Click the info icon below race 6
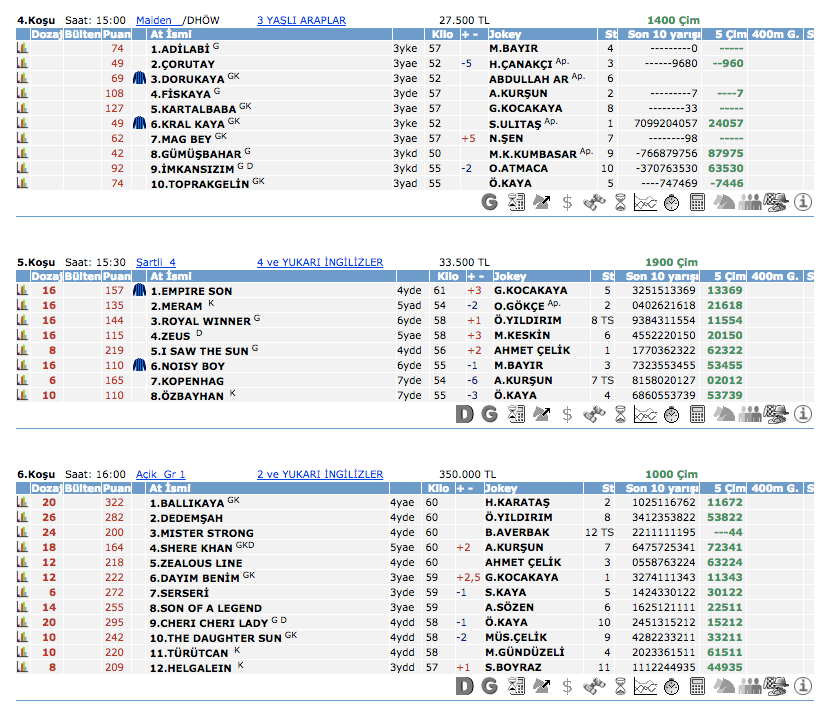 (802, 686)
